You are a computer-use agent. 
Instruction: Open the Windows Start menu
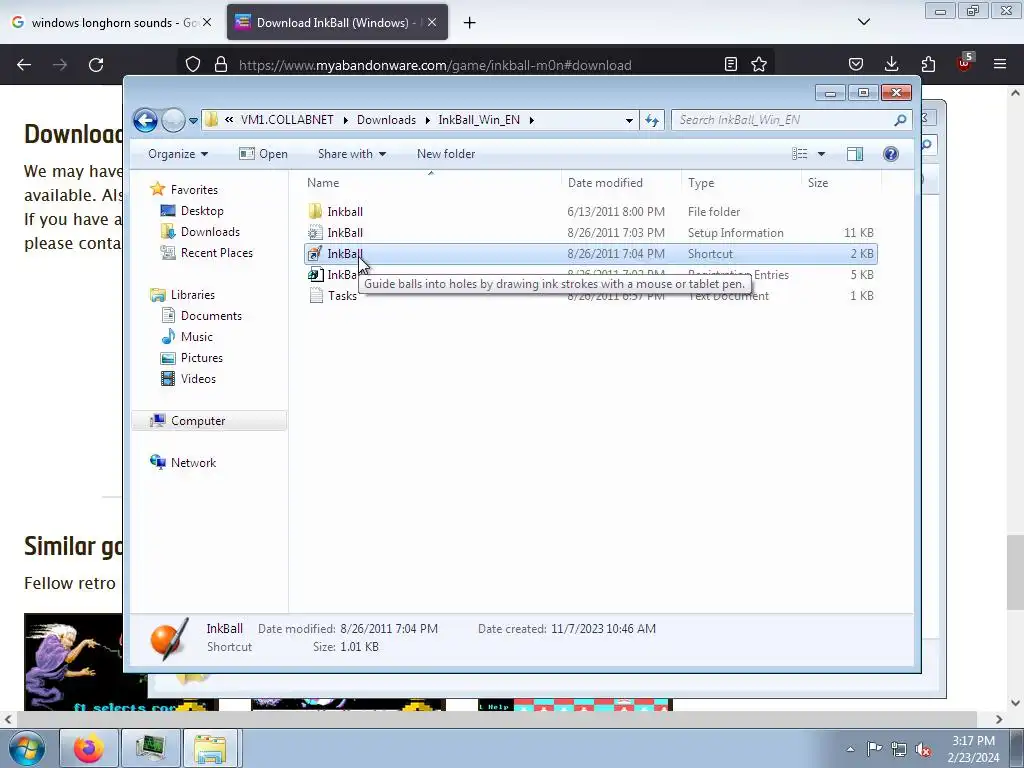pos(27,748)
